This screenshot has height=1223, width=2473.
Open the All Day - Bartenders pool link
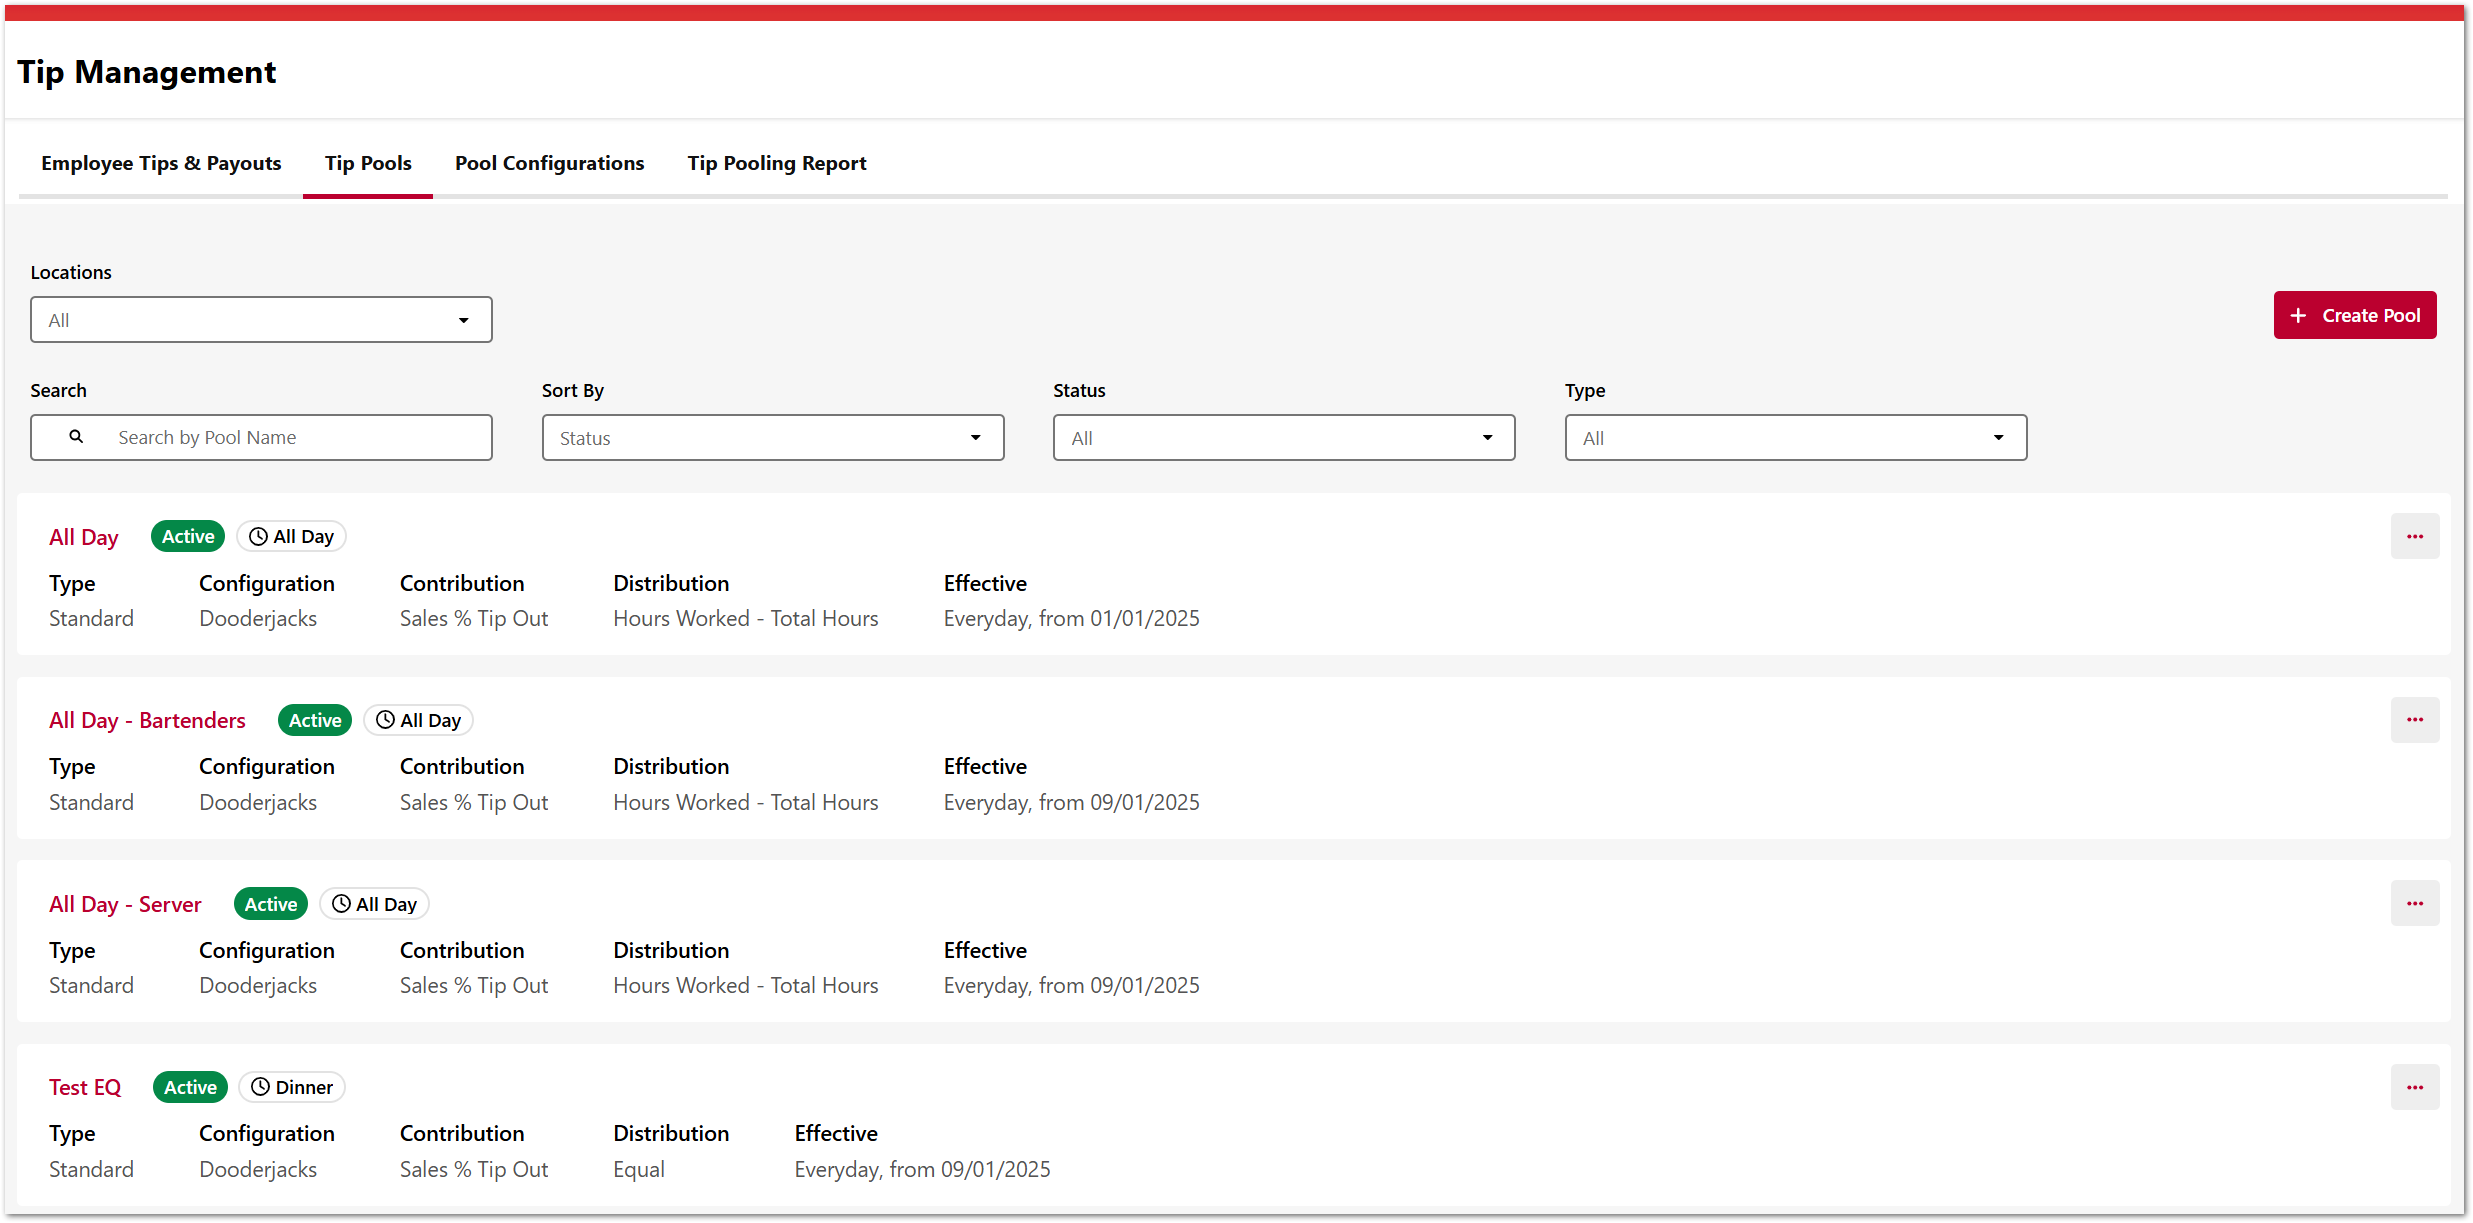click(147, 720)
